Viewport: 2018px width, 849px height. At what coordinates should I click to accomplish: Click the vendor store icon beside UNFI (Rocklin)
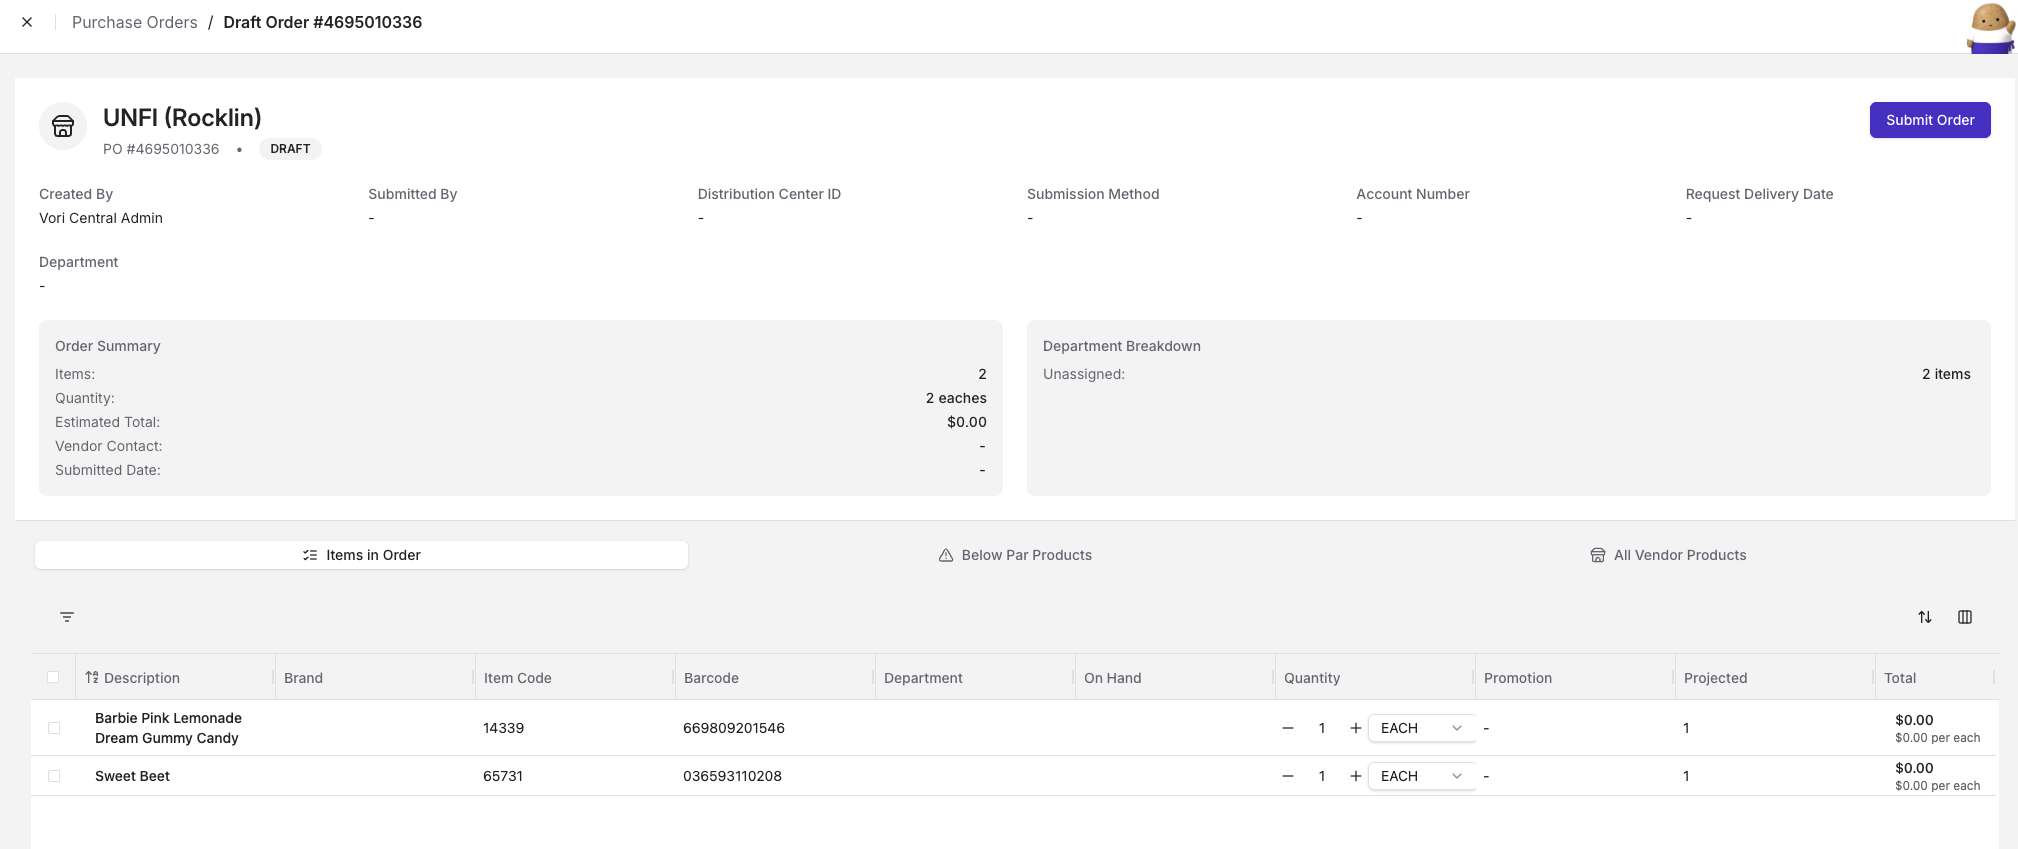tap(63, 126)
